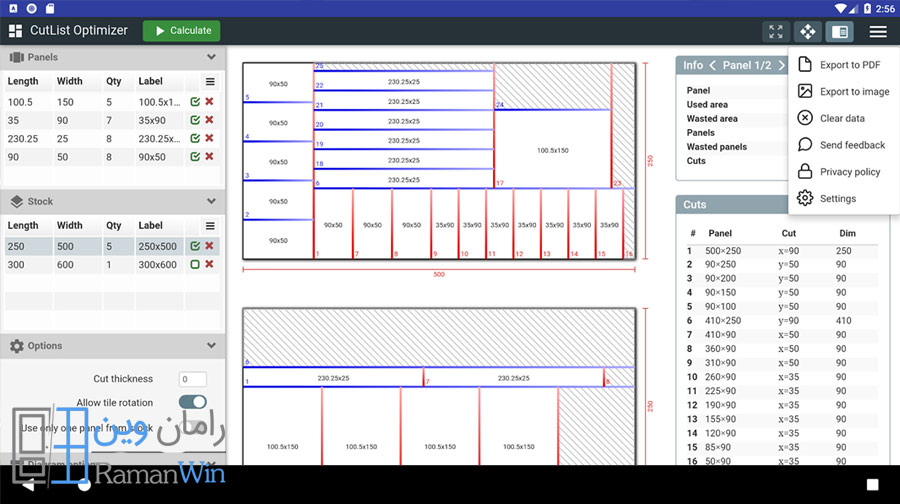Click the fullscreen expand icon in top bar
This screenshot has width=900, height=504.
pos(775,32)
